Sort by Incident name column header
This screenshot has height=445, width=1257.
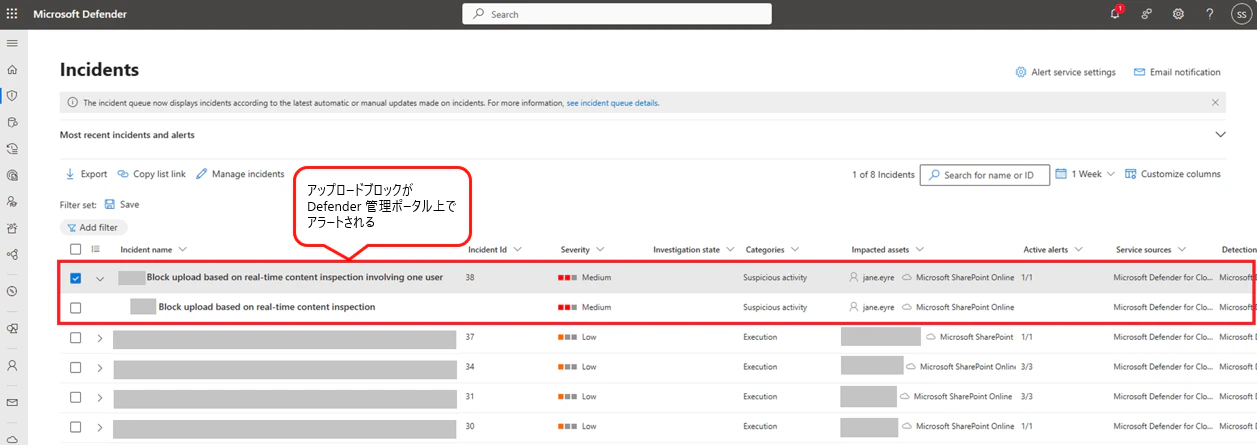[x=154, y=249]
